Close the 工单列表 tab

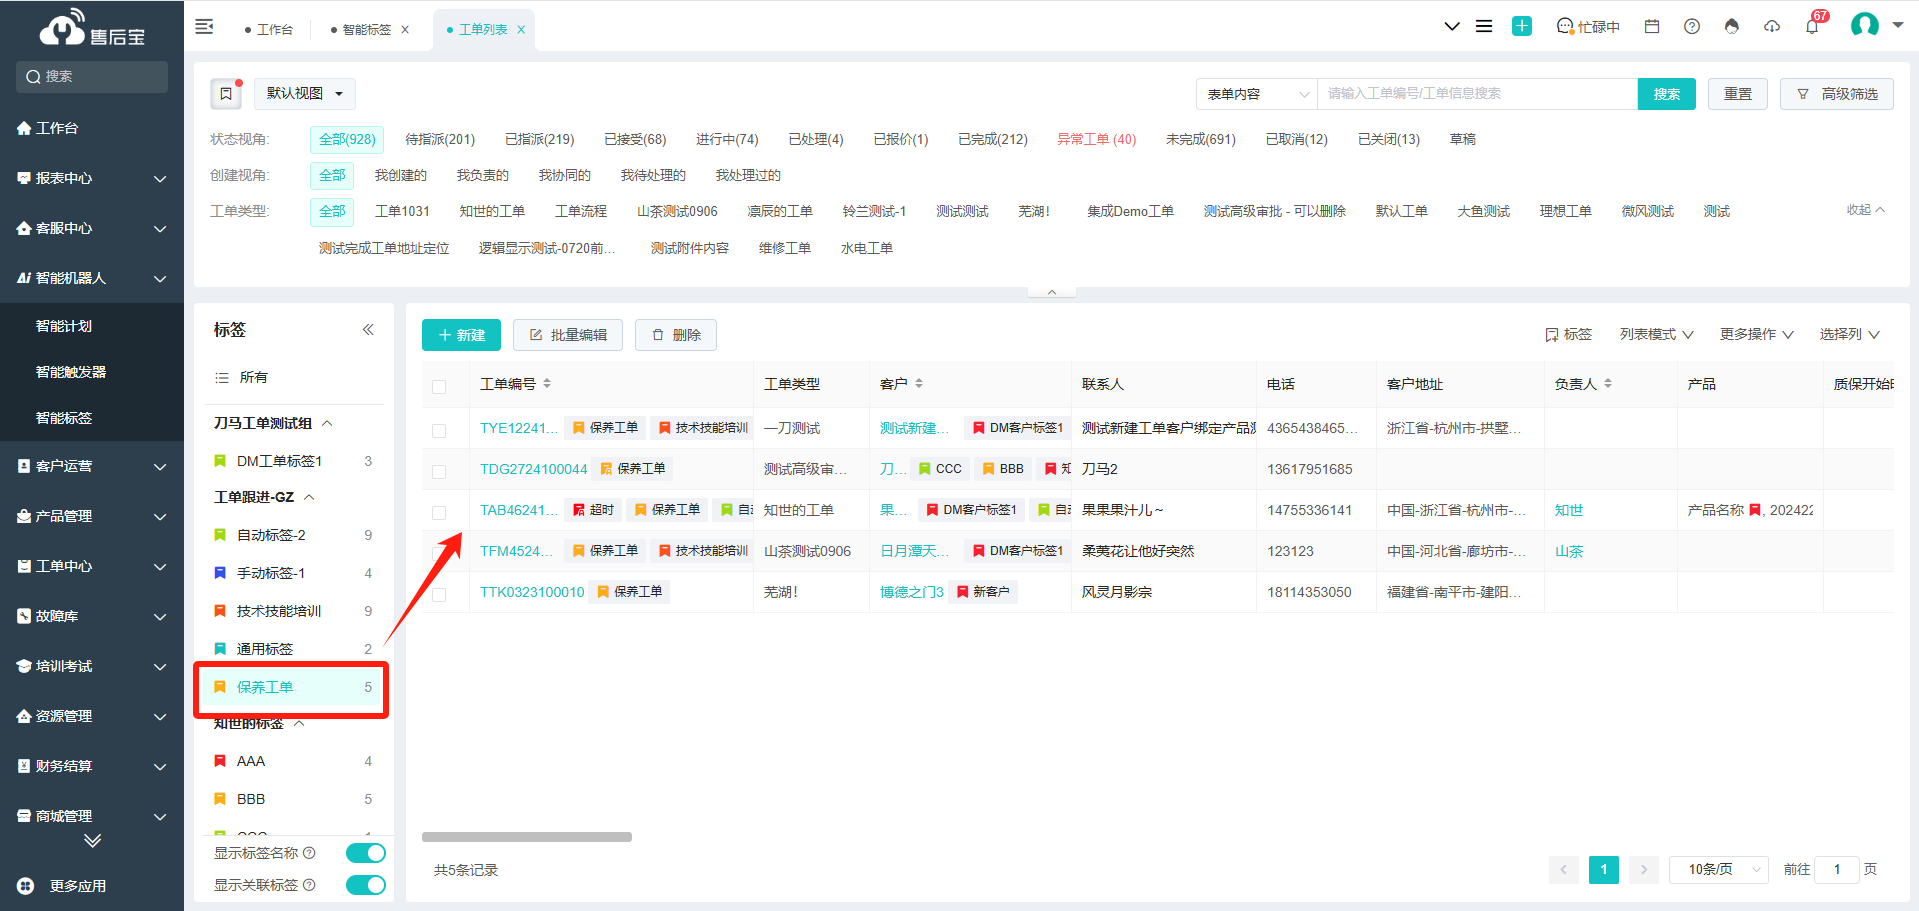click(x=521, y=30)
